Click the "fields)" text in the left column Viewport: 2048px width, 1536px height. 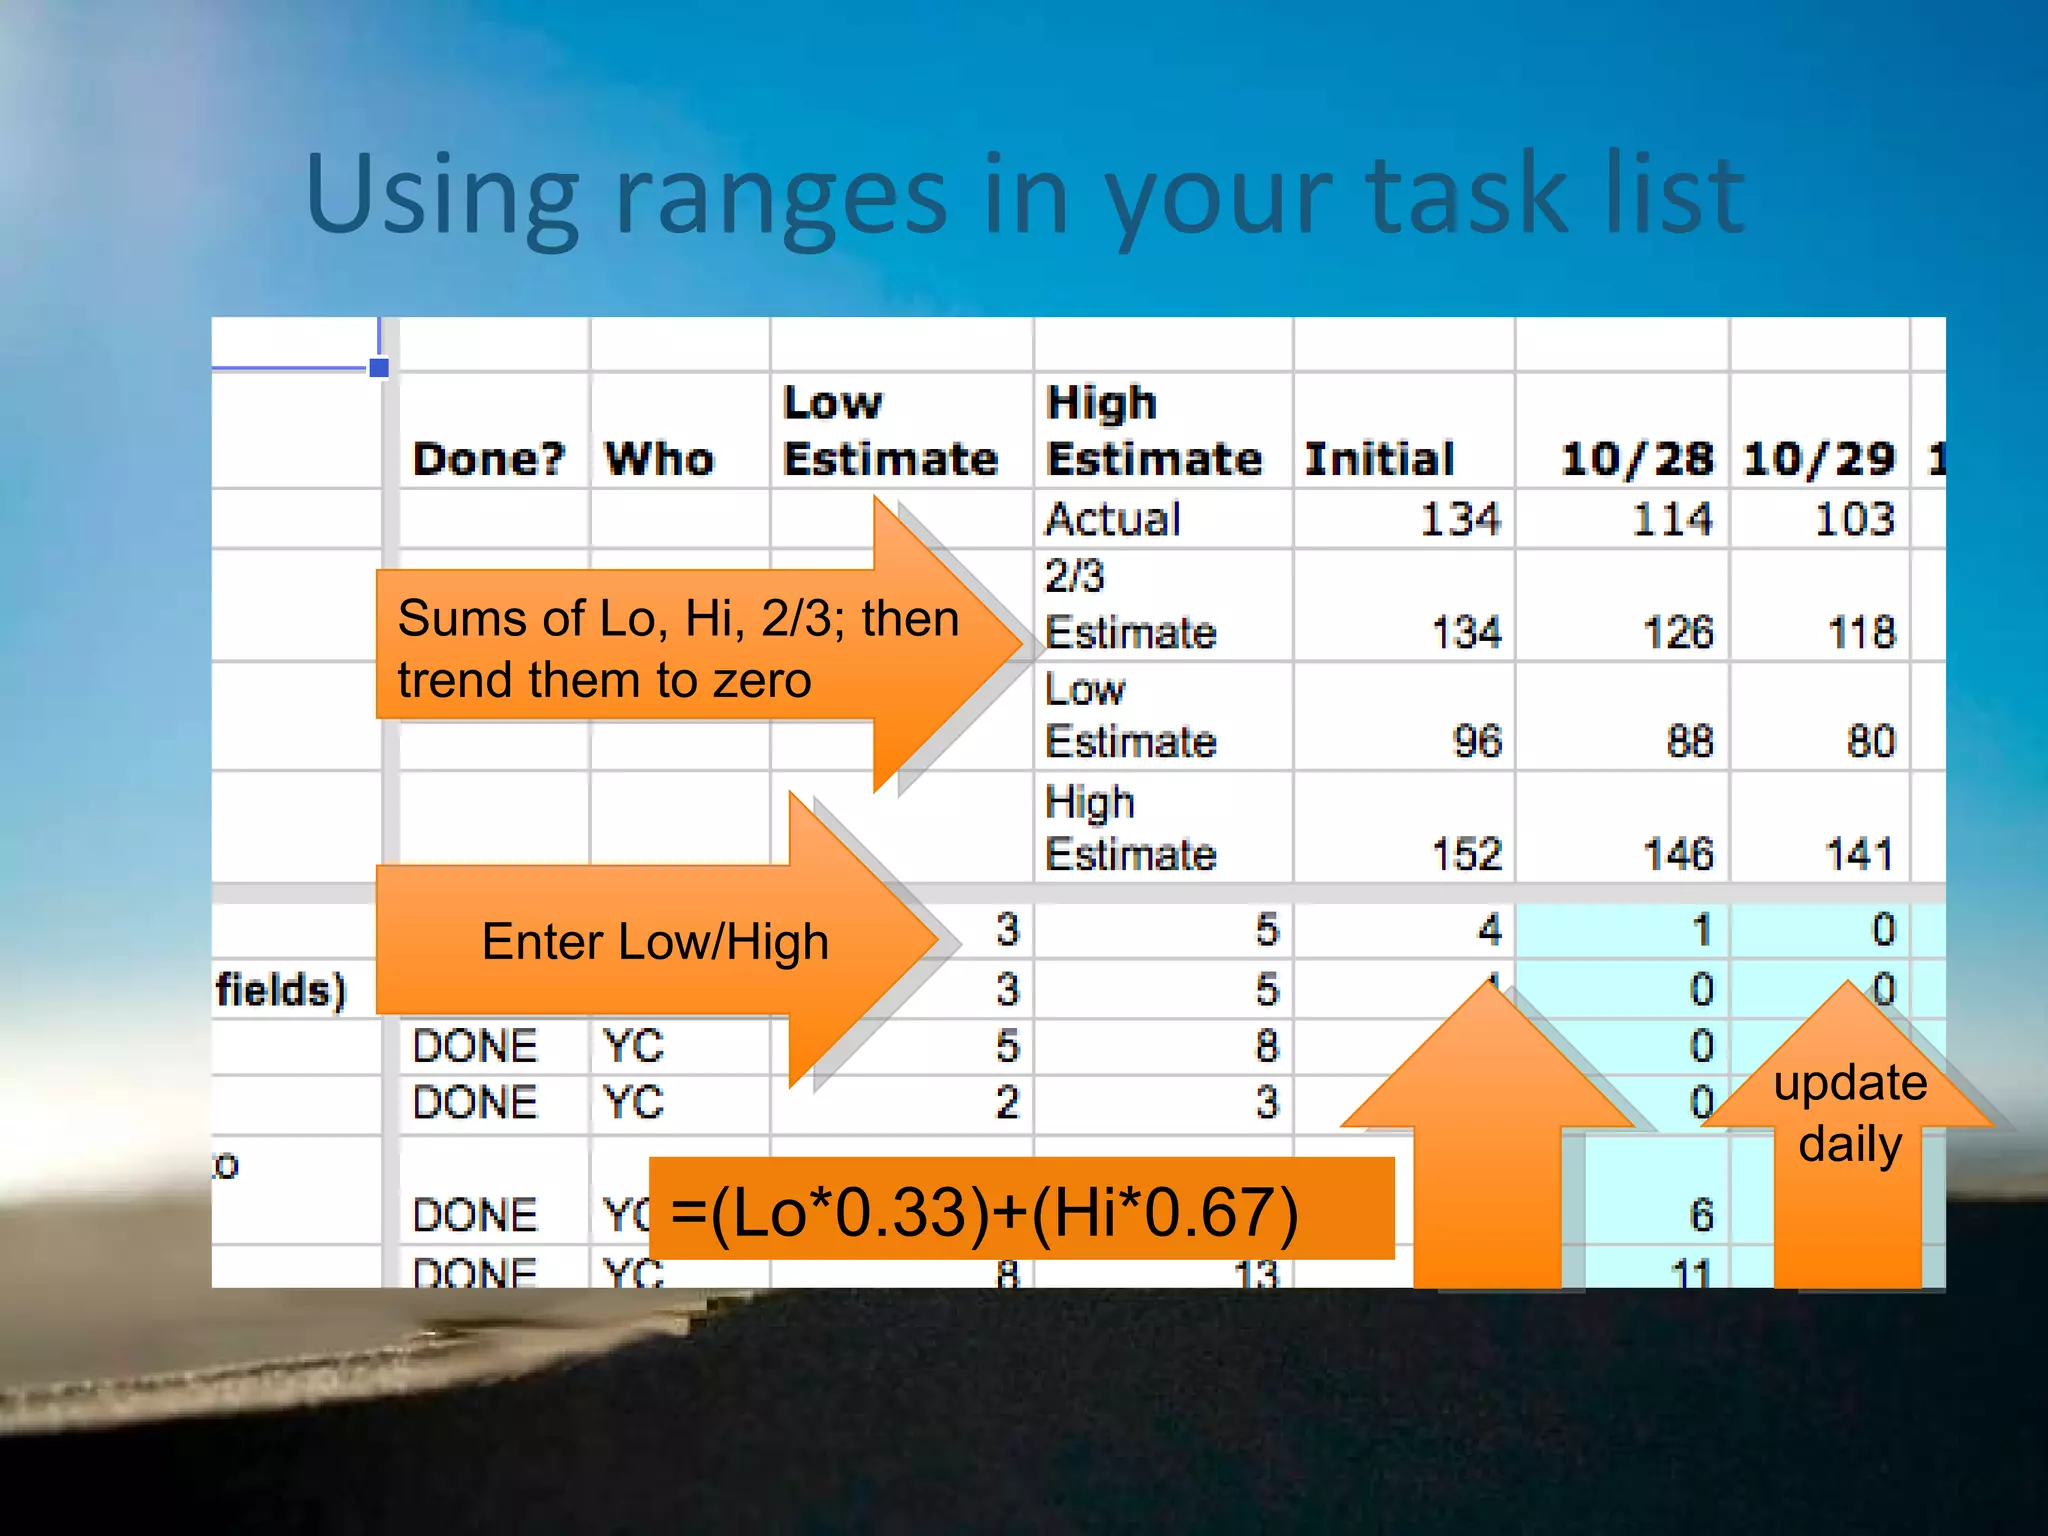[281, 991]
